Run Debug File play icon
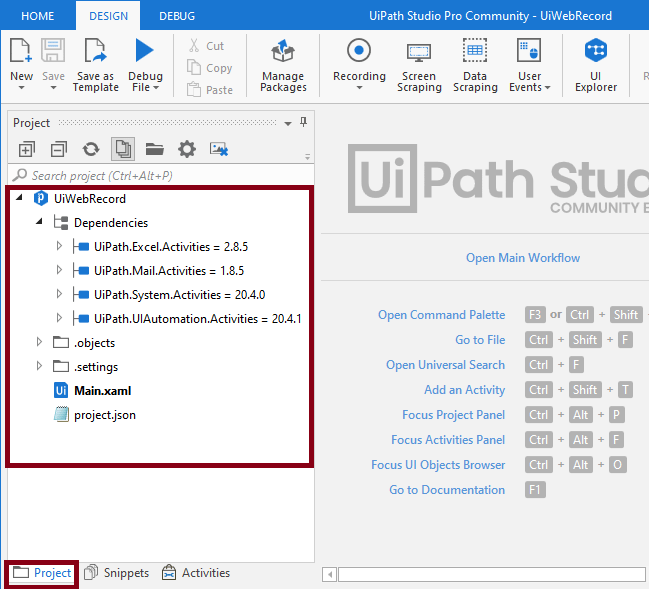Screen dimensions: 649x589 145,50
